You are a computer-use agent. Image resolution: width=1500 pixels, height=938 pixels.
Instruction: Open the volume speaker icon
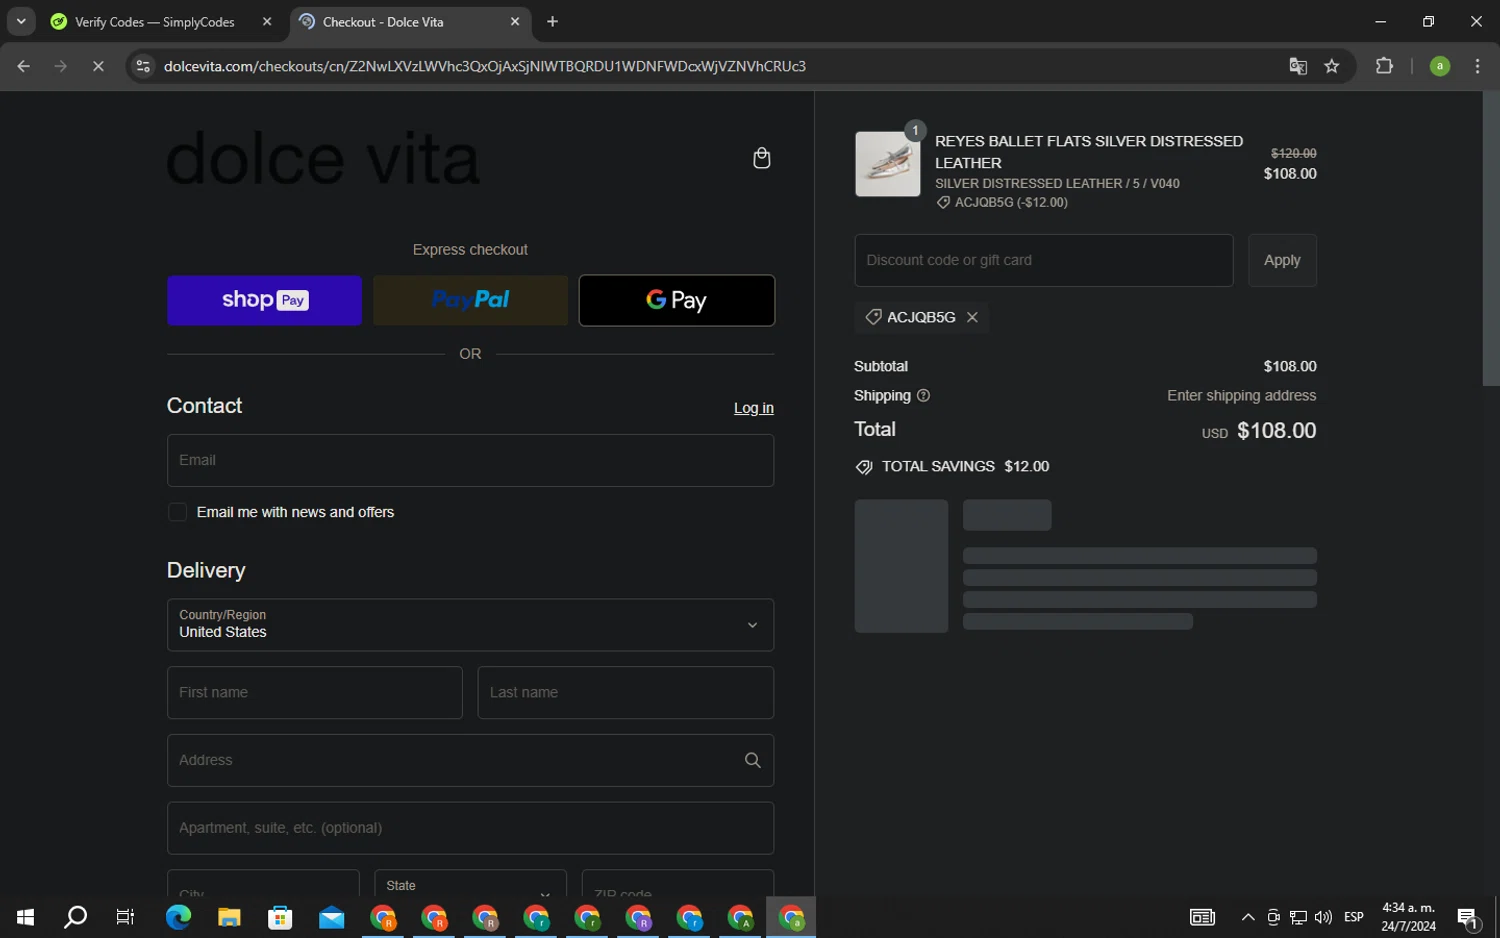(1323, 917)
